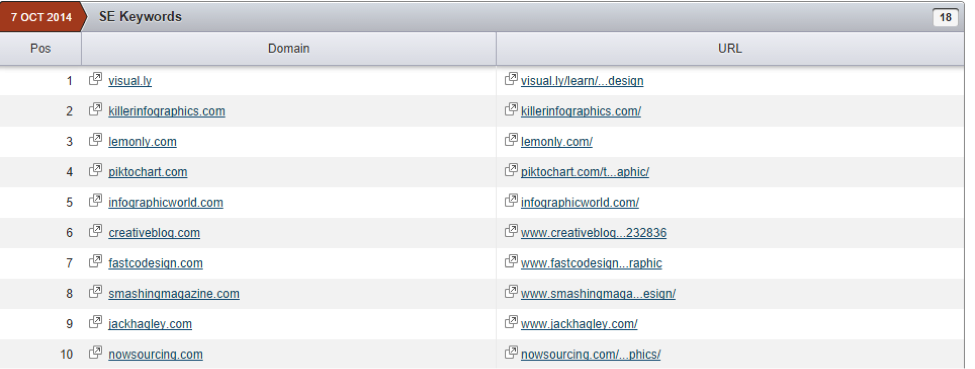Click external-link icon beside visual.ly domain
This screenshot has height=369, width=975.
coord(95,79)
